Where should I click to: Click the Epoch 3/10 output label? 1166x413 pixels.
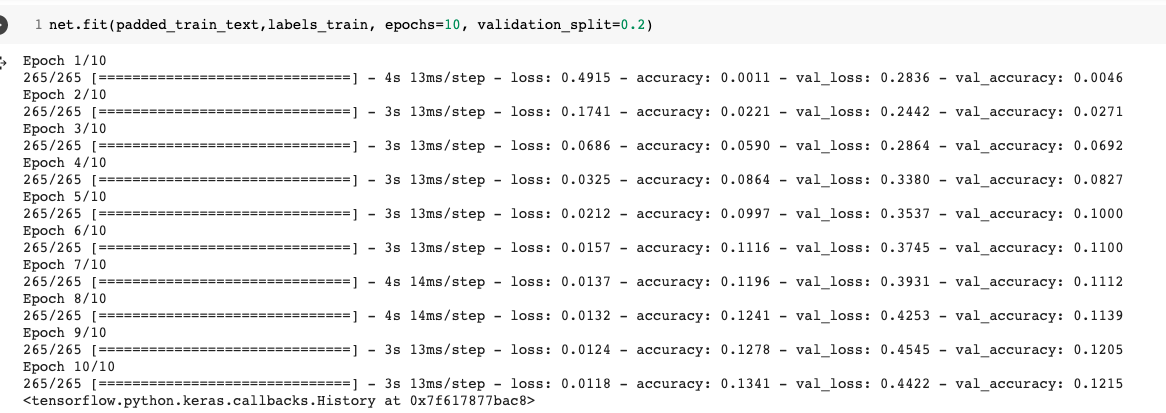click(57, 129)
